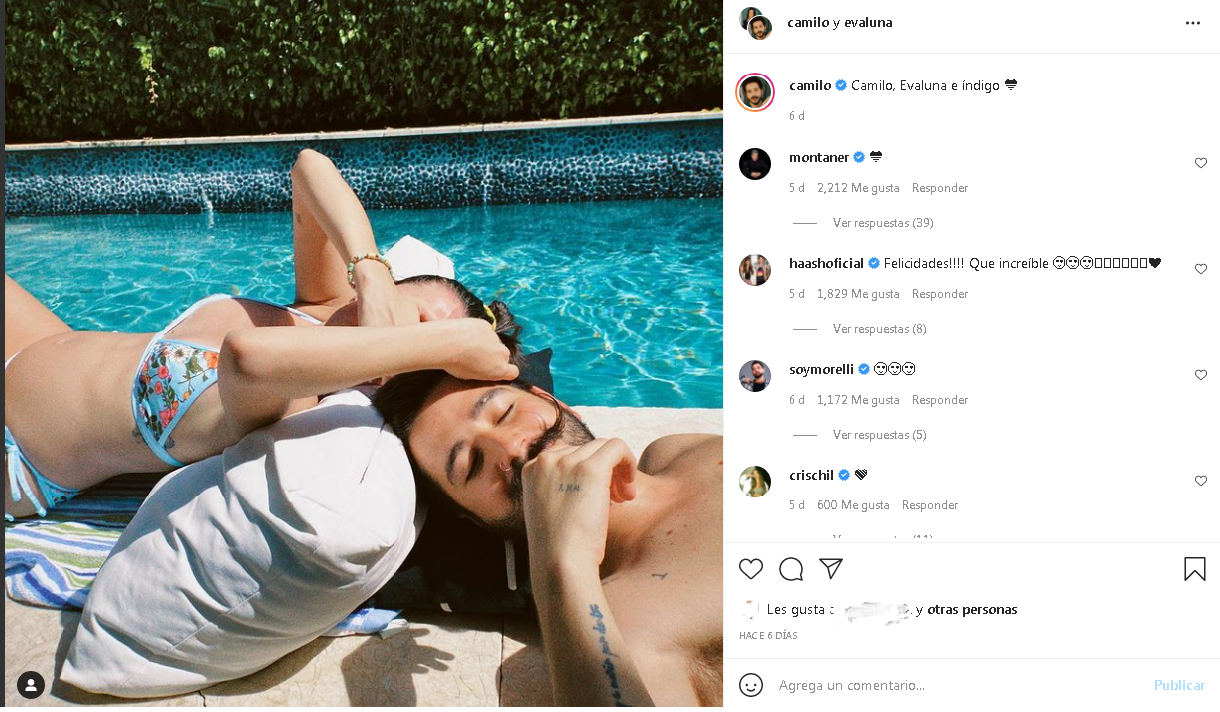Like montaner's comment

tap(1201, 163)
